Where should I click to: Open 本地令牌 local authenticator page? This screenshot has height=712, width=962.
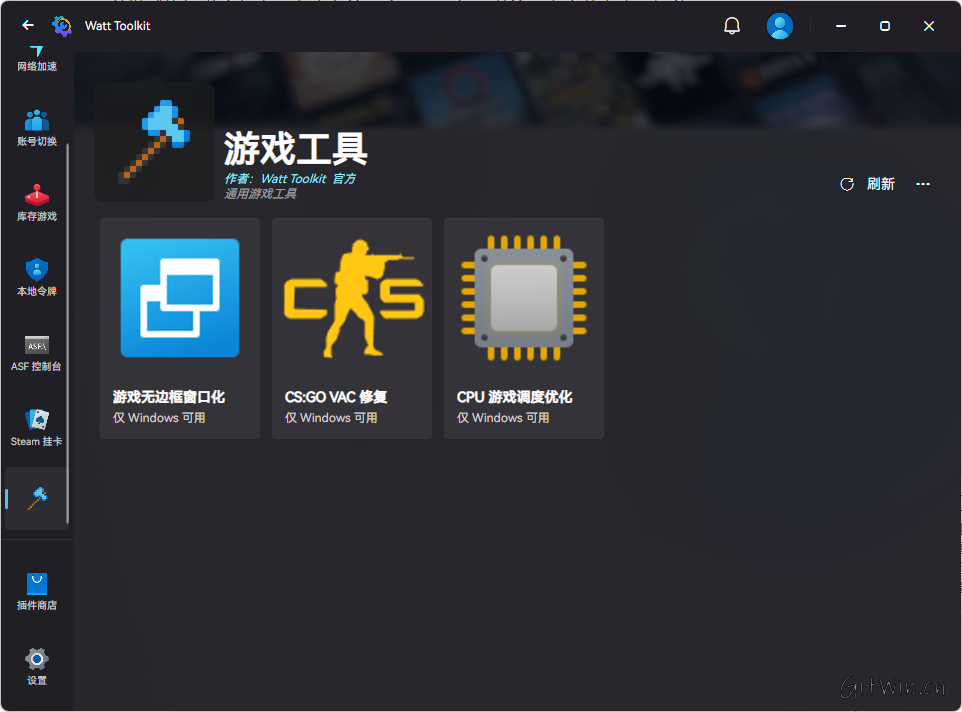point(37,278)
